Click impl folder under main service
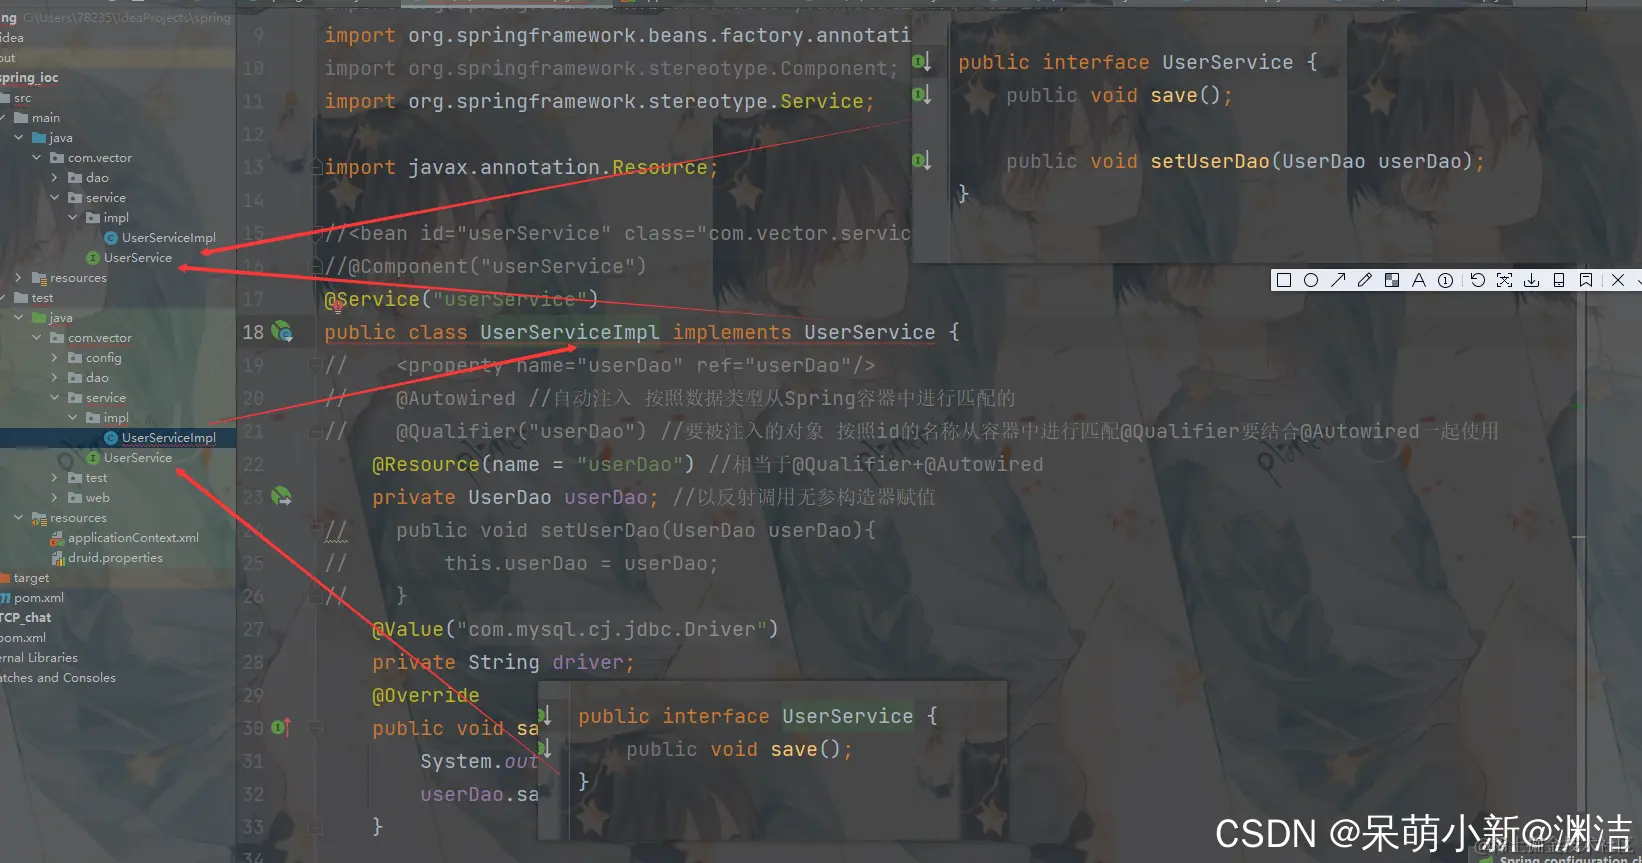 pyautogui.click(x=108, y=218)
